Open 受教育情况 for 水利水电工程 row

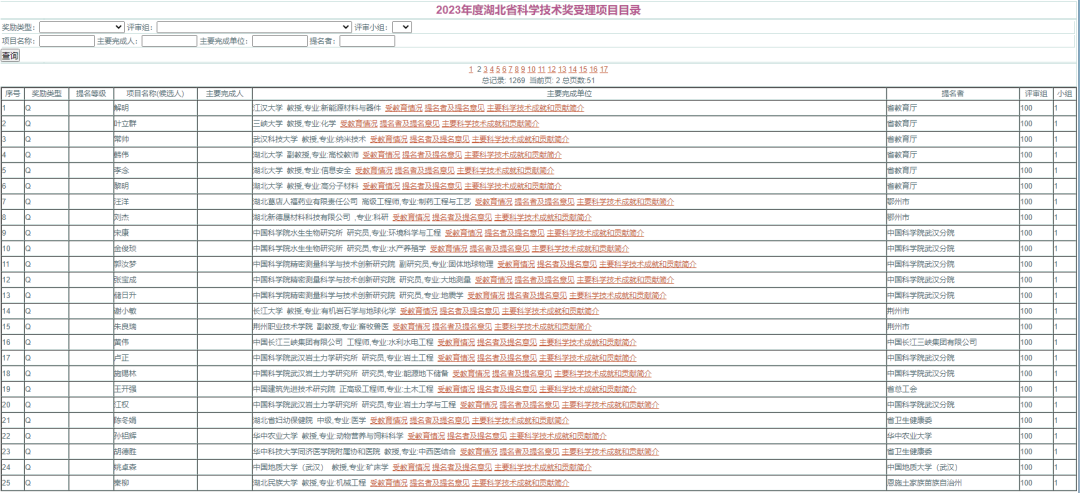(455, 342)
